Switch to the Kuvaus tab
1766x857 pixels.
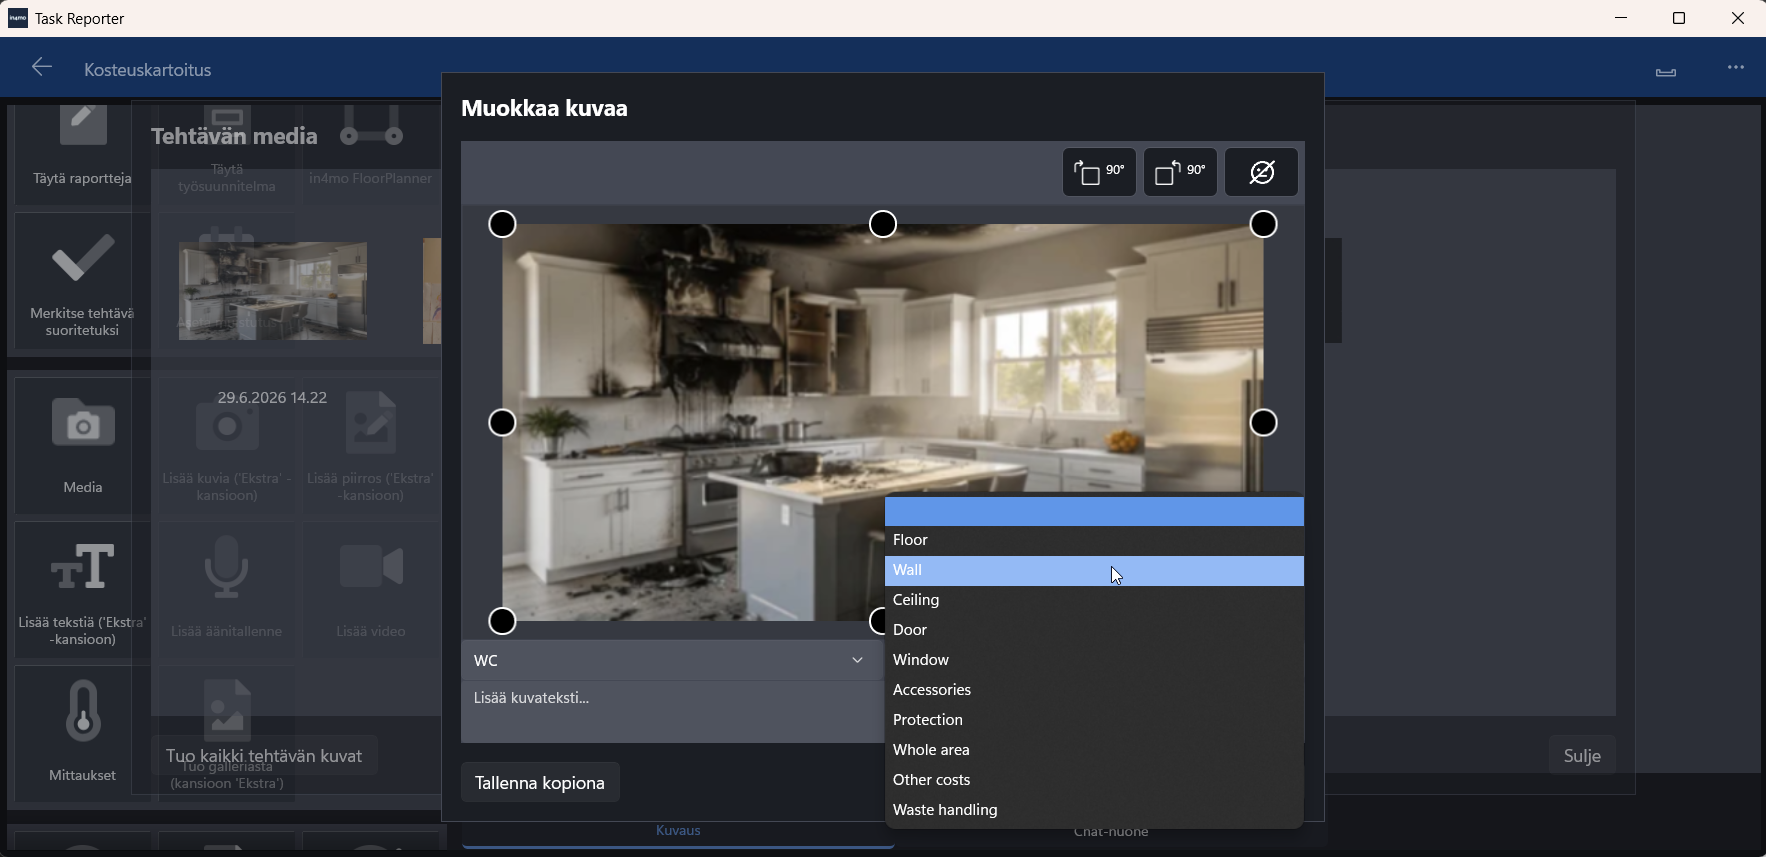point(678,831)
